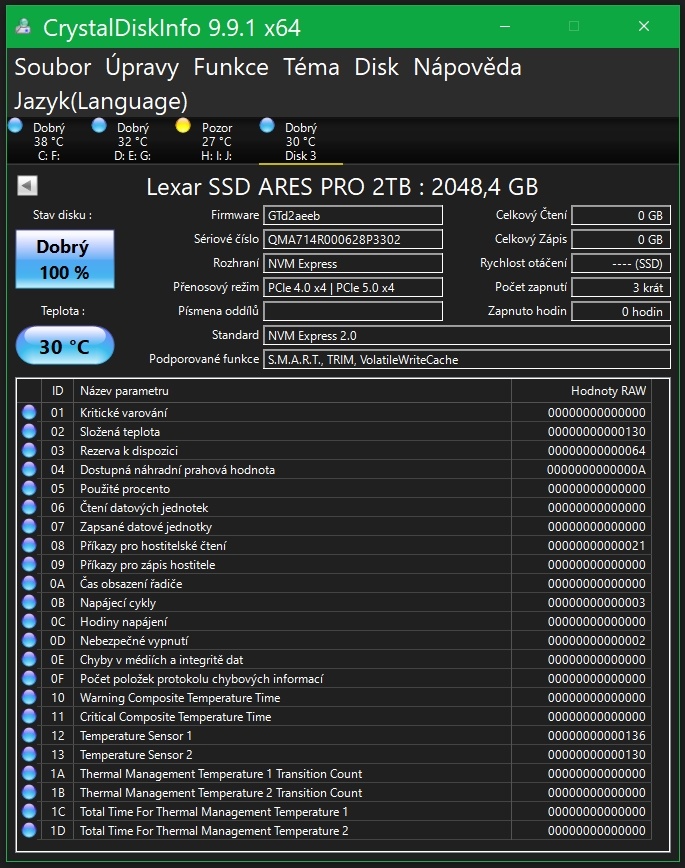Click the Rozhraní field NVM Express

point(353,264)
